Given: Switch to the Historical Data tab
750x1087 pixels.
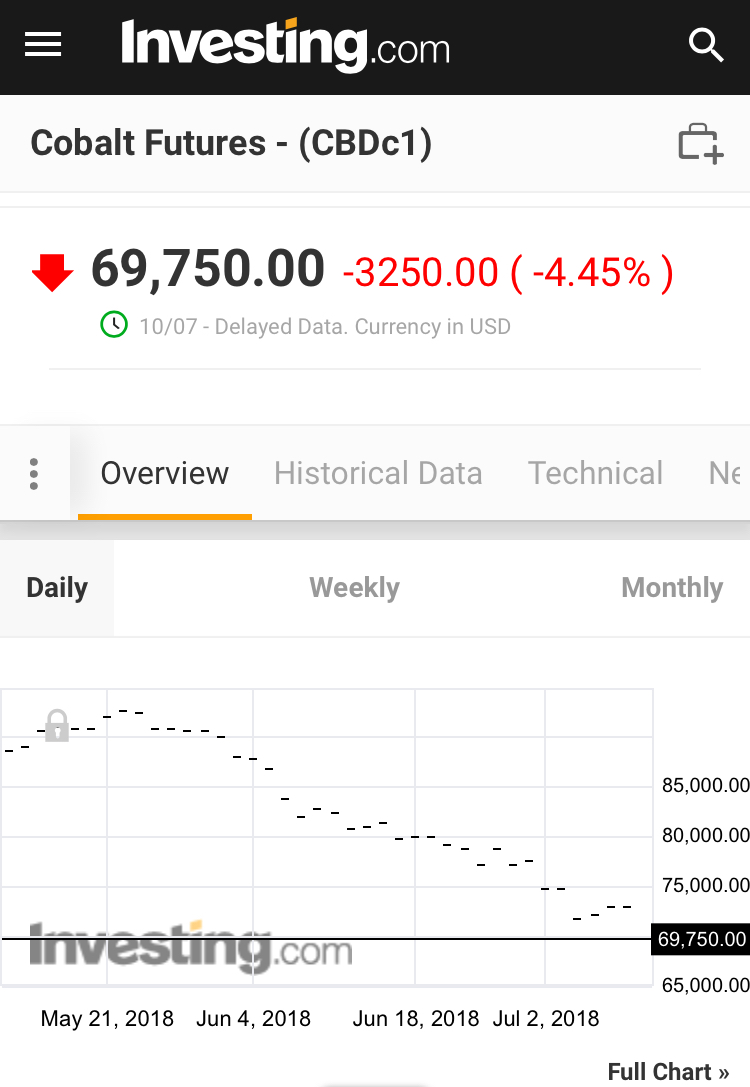Looking at the screenshot, I should coord(378,473).
